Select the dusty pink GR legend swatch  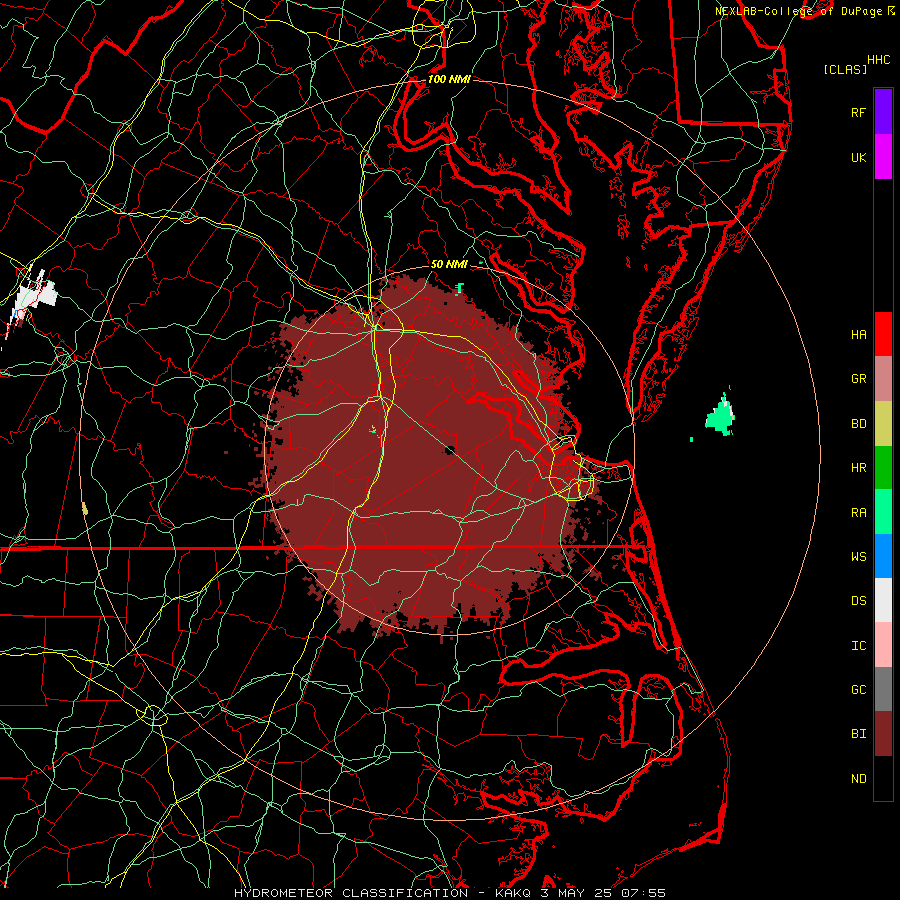pos(883,379)
